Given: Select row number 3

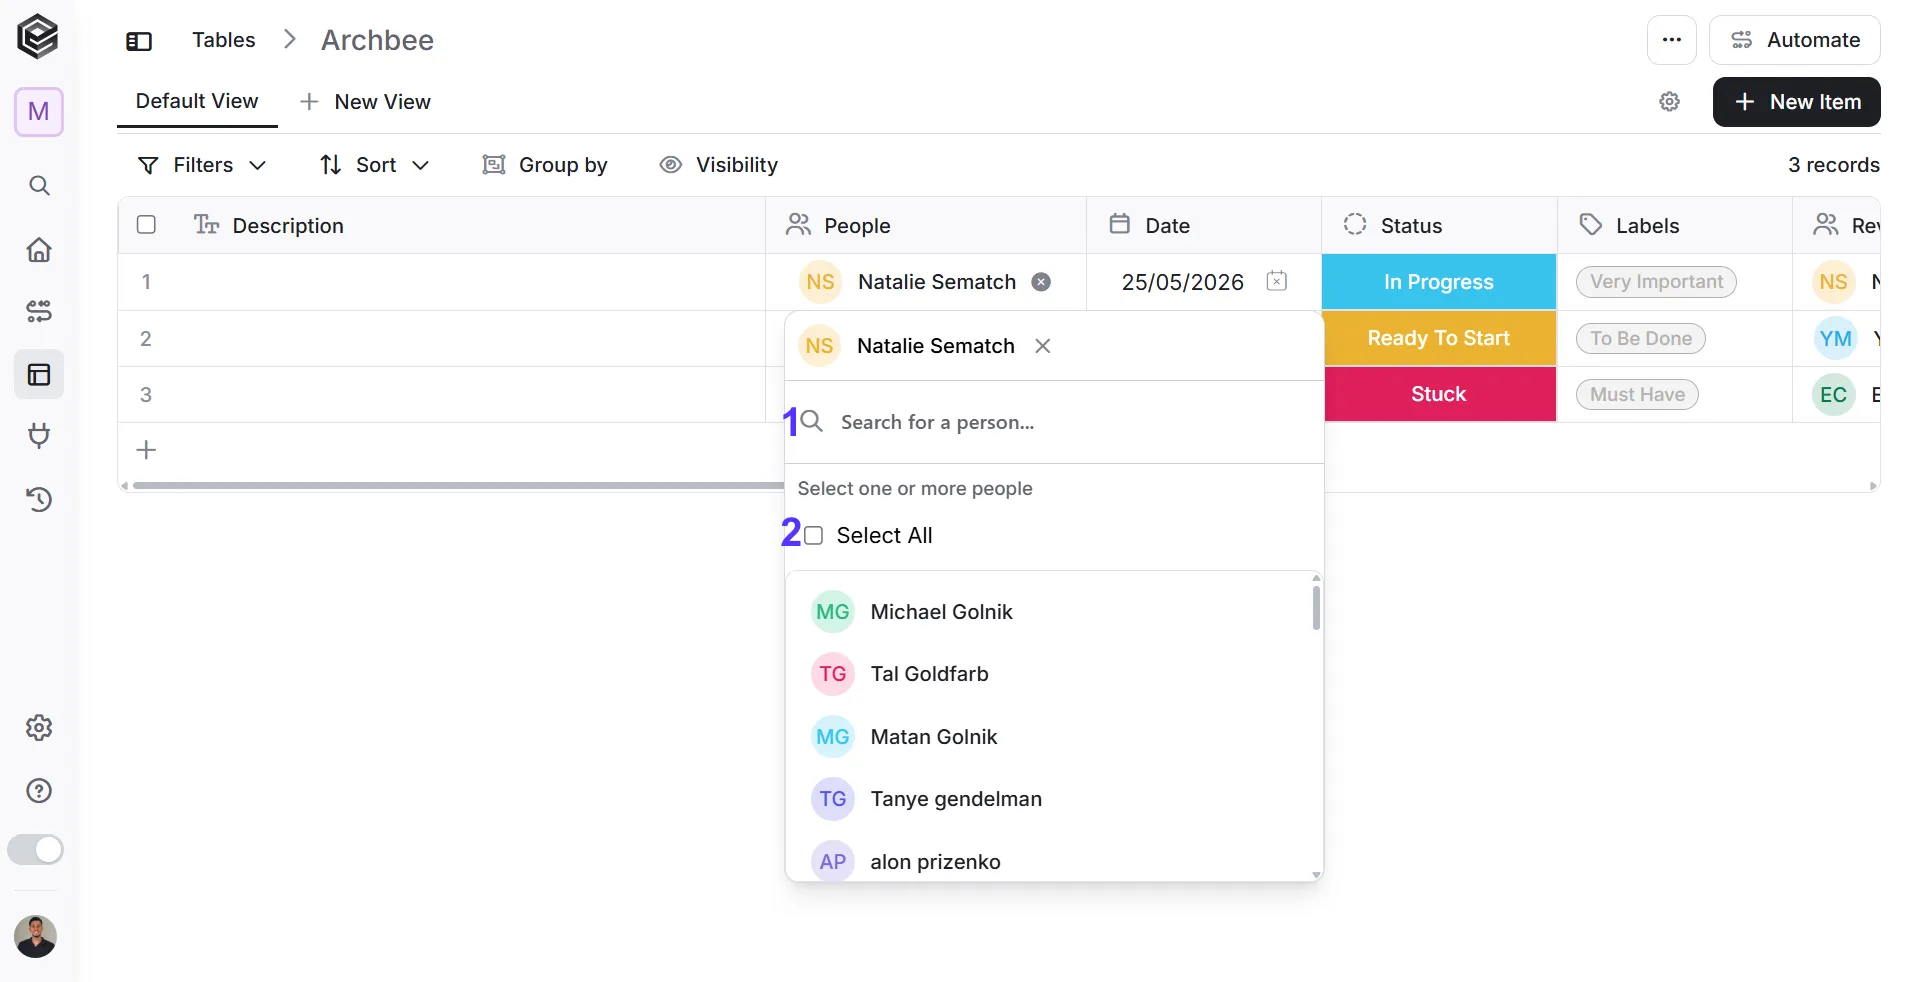Looking at the screenshot, I should click(x=146, y=395).
